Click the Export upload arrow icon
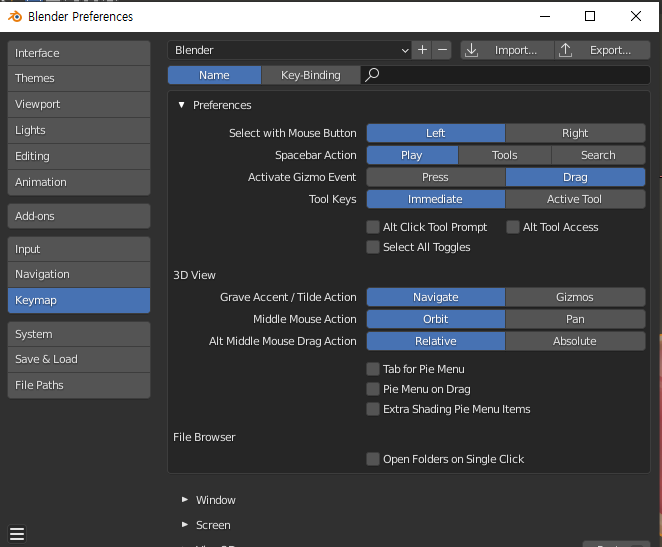 click(565, 50)
